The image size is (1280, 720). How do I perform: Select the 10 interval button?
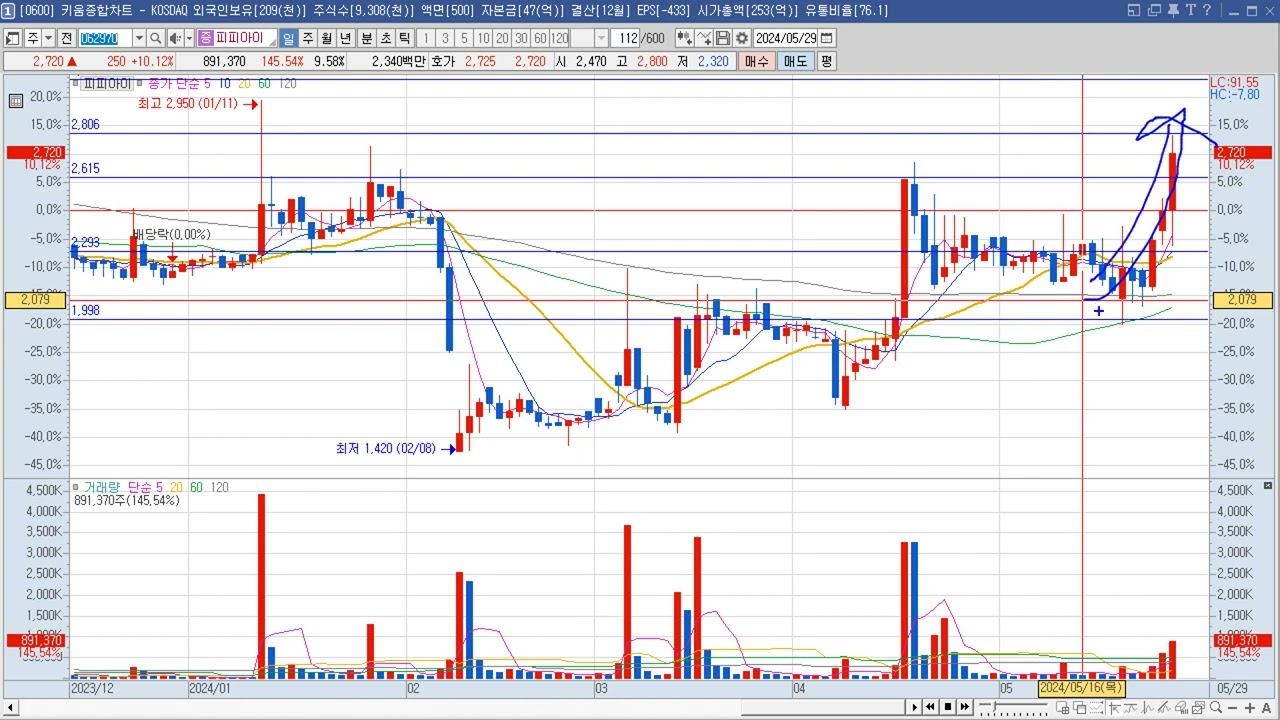pyautogui.click(x=483, y=38)
